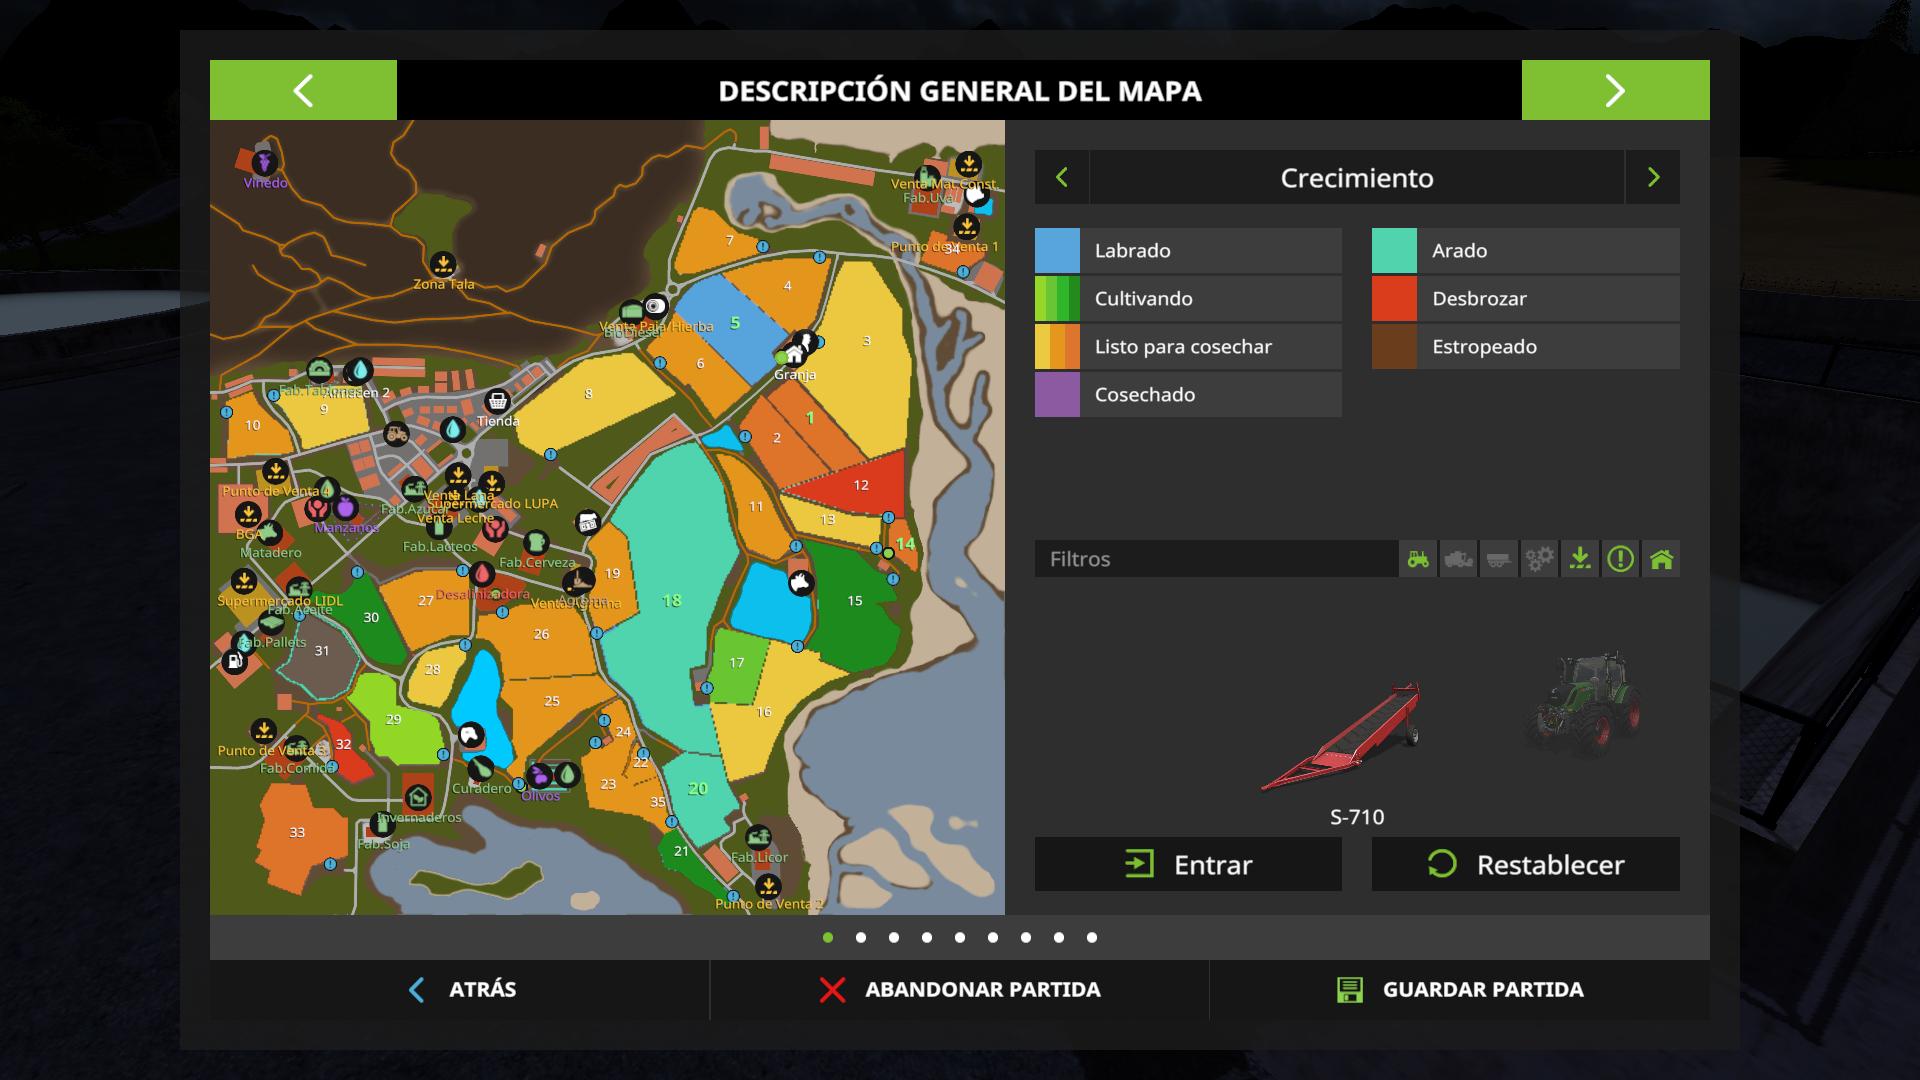Toggle the green house filter icon

pyautogui.click(x=1661, y=559)
